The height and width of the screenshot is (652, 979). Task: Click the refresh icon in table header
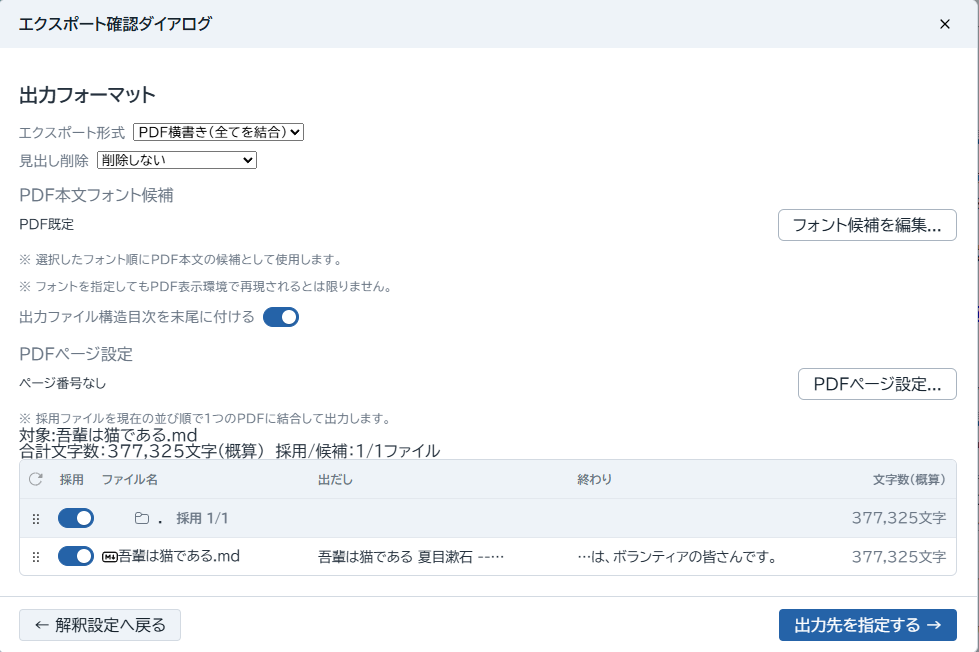36,479
